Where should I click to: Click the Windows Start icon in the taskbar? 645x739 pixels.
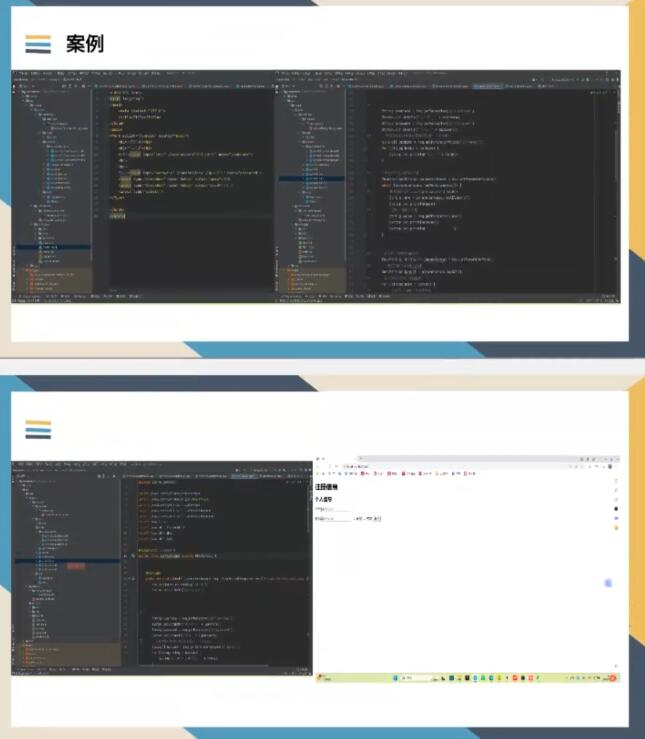pyautogui.click(x=395, y=678)
